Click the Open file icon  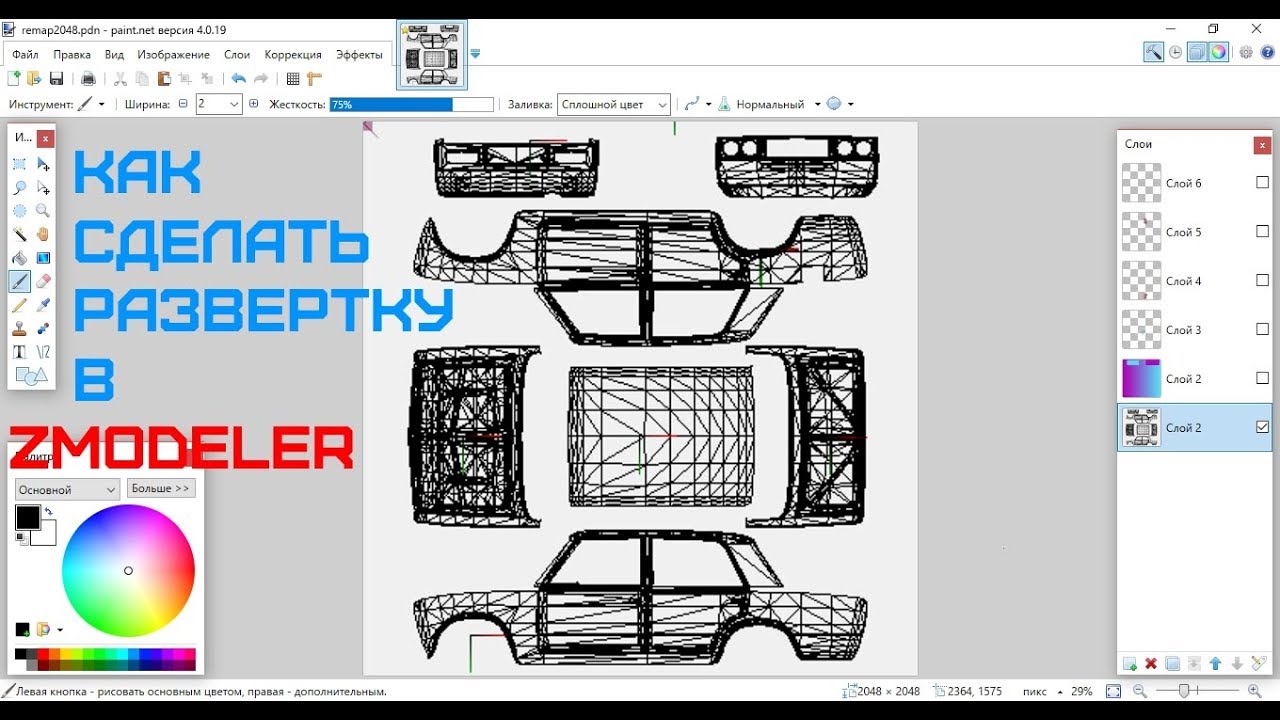pos(34,79)
